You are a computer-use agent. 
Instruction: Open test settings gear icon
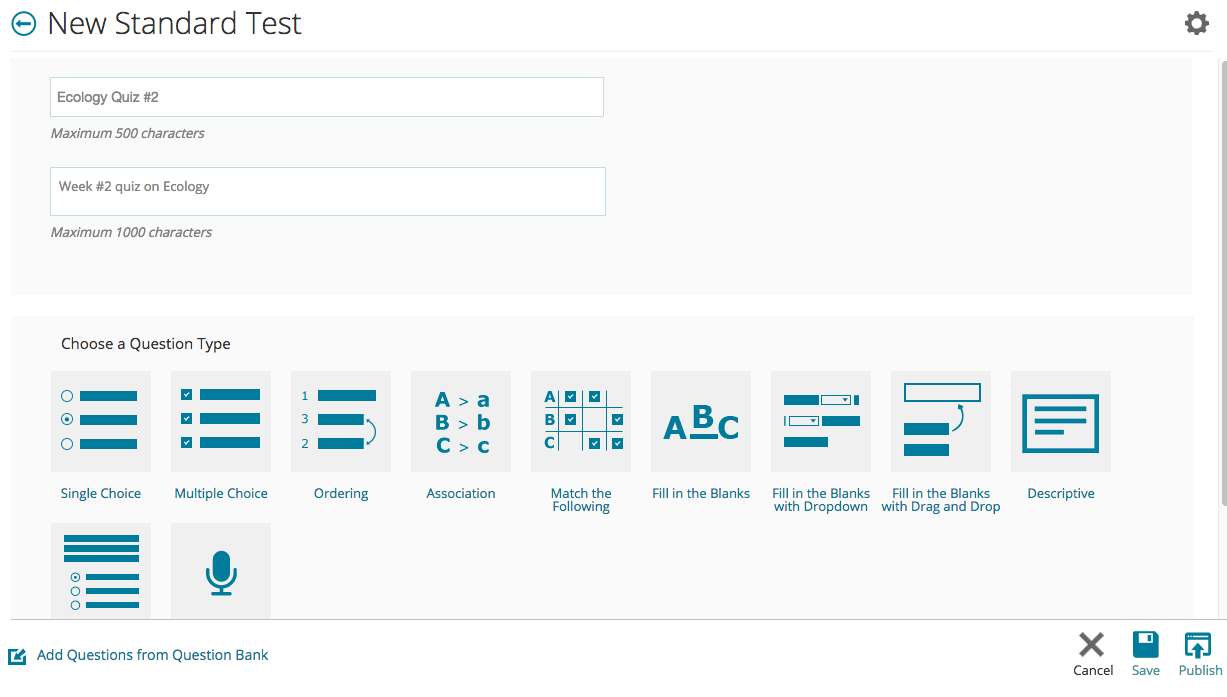(1196, 24)
